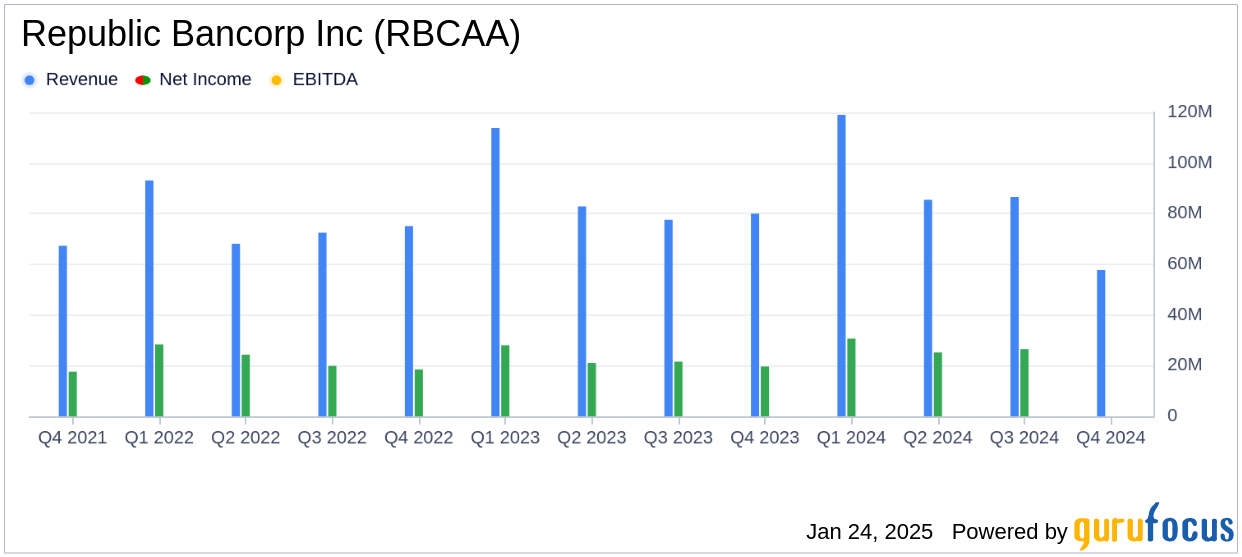Click the 20M y-axis value
Screen dimensions: 1242x557
click(x=1185, y=365)
